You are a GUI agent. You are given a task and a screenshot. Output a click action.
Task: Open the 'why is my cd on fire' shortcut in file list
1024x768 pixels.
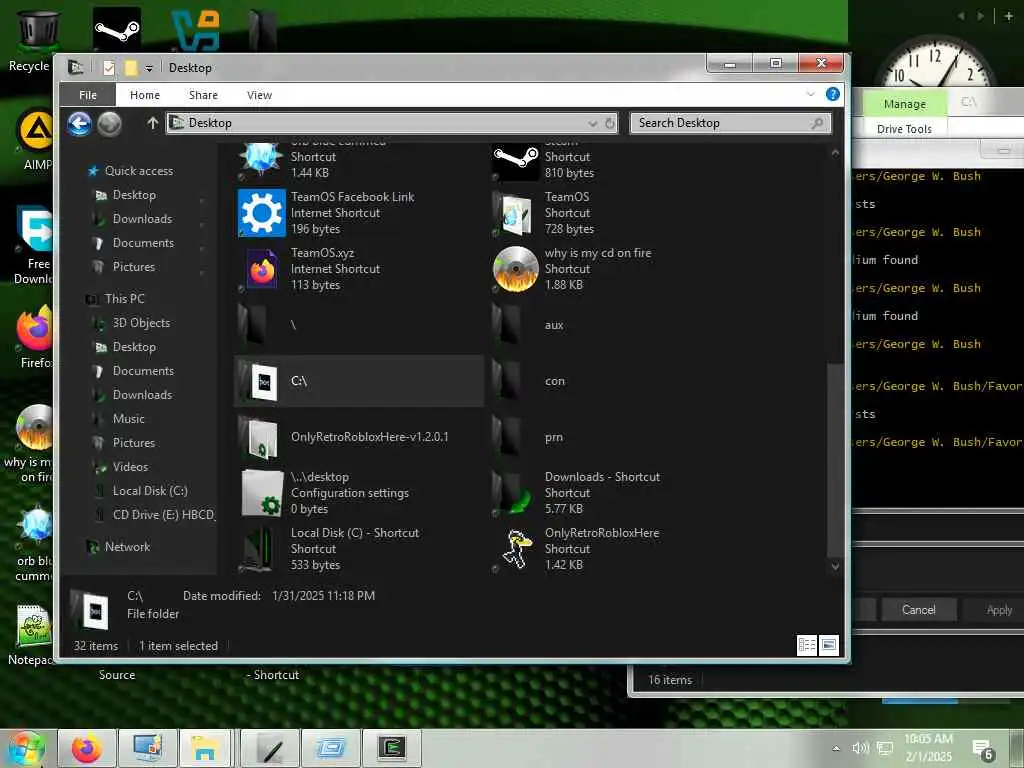[x=515, y=269]
